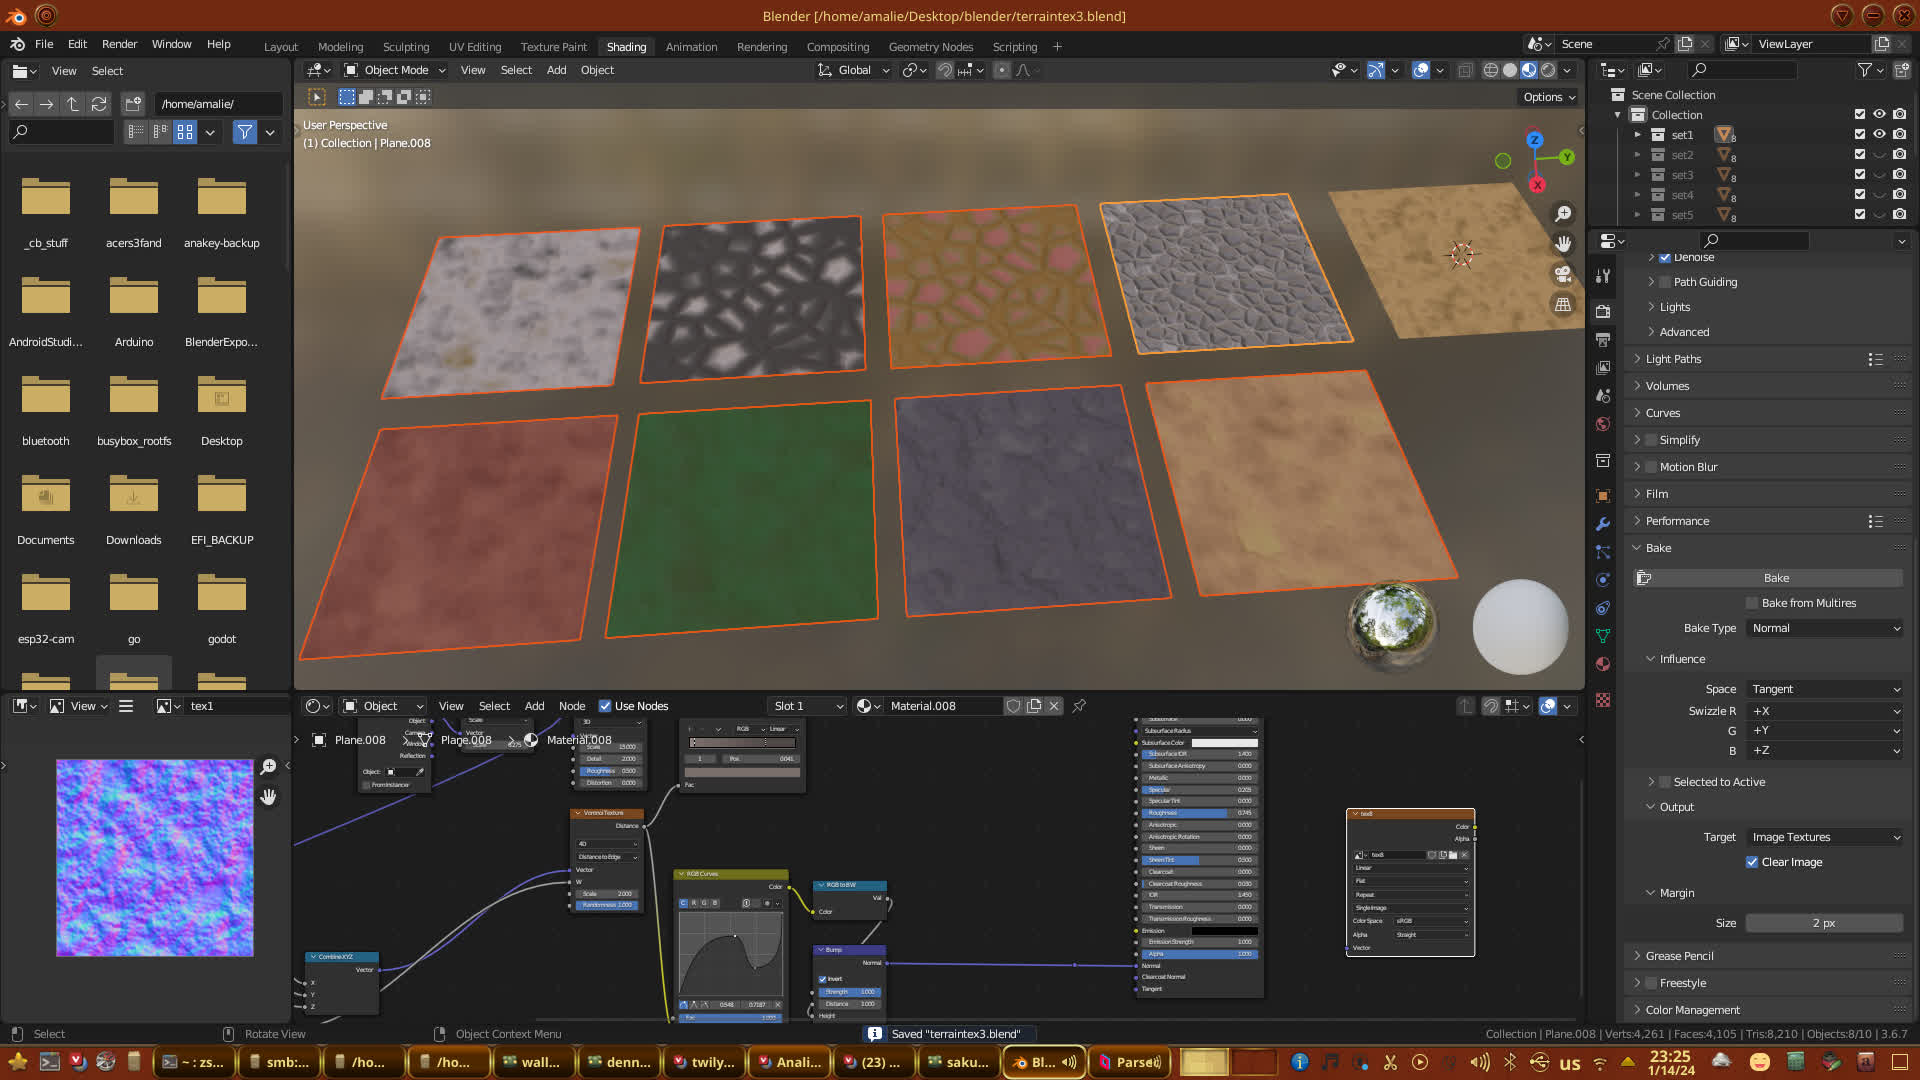
Task: Click the create new directory icon
Action: coord(133,104)
